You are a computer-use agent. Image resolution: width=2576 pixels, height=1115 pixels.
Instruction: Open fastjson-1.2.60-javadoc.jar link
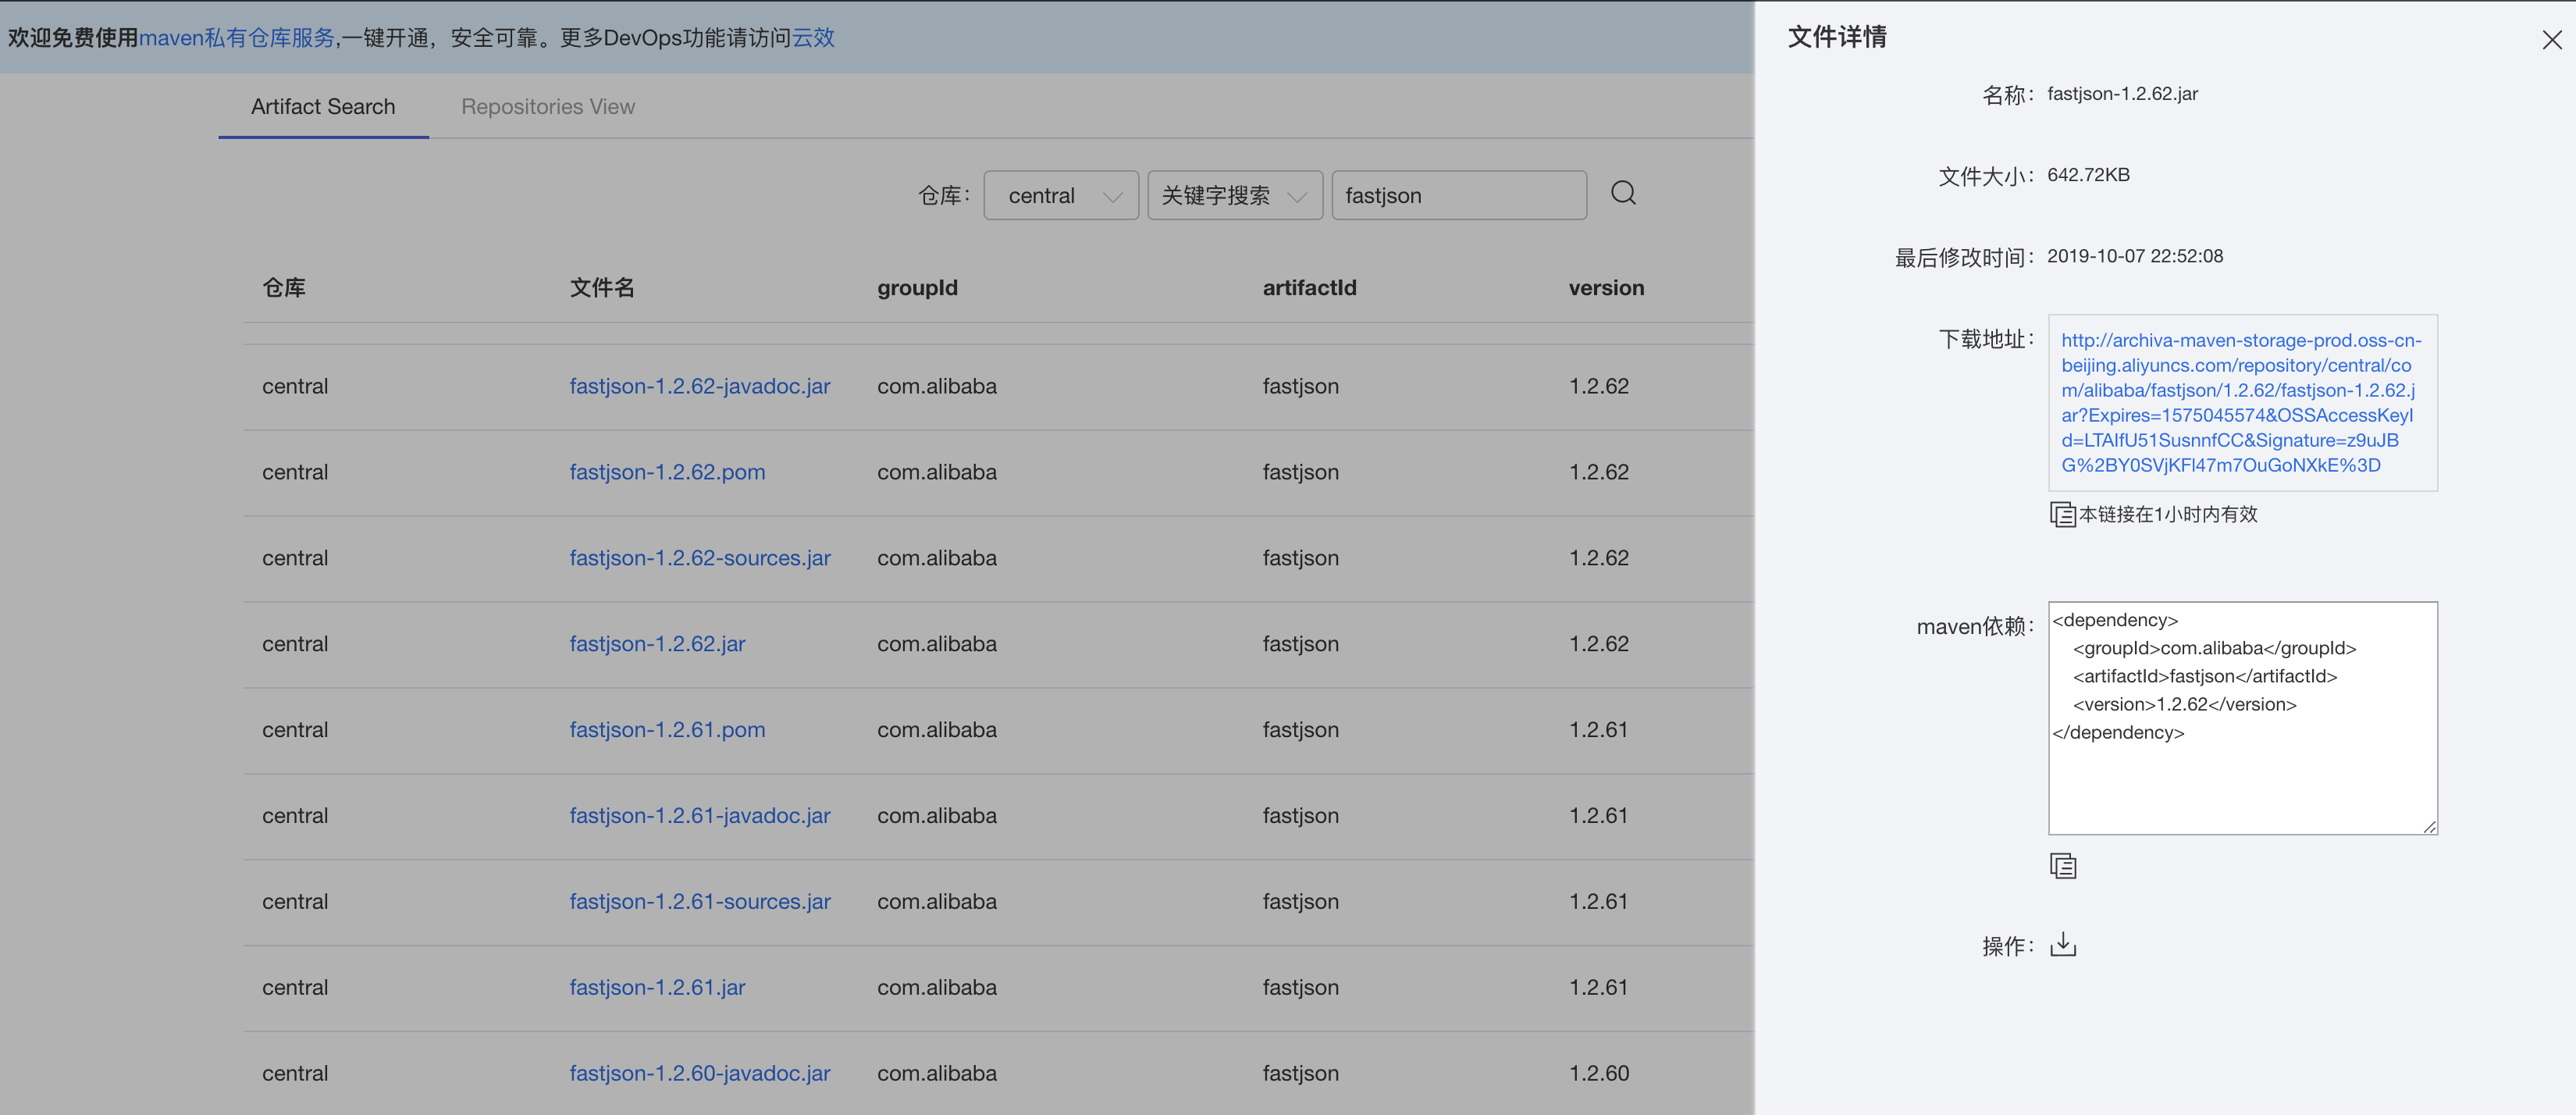click(x=699, y=1073)
